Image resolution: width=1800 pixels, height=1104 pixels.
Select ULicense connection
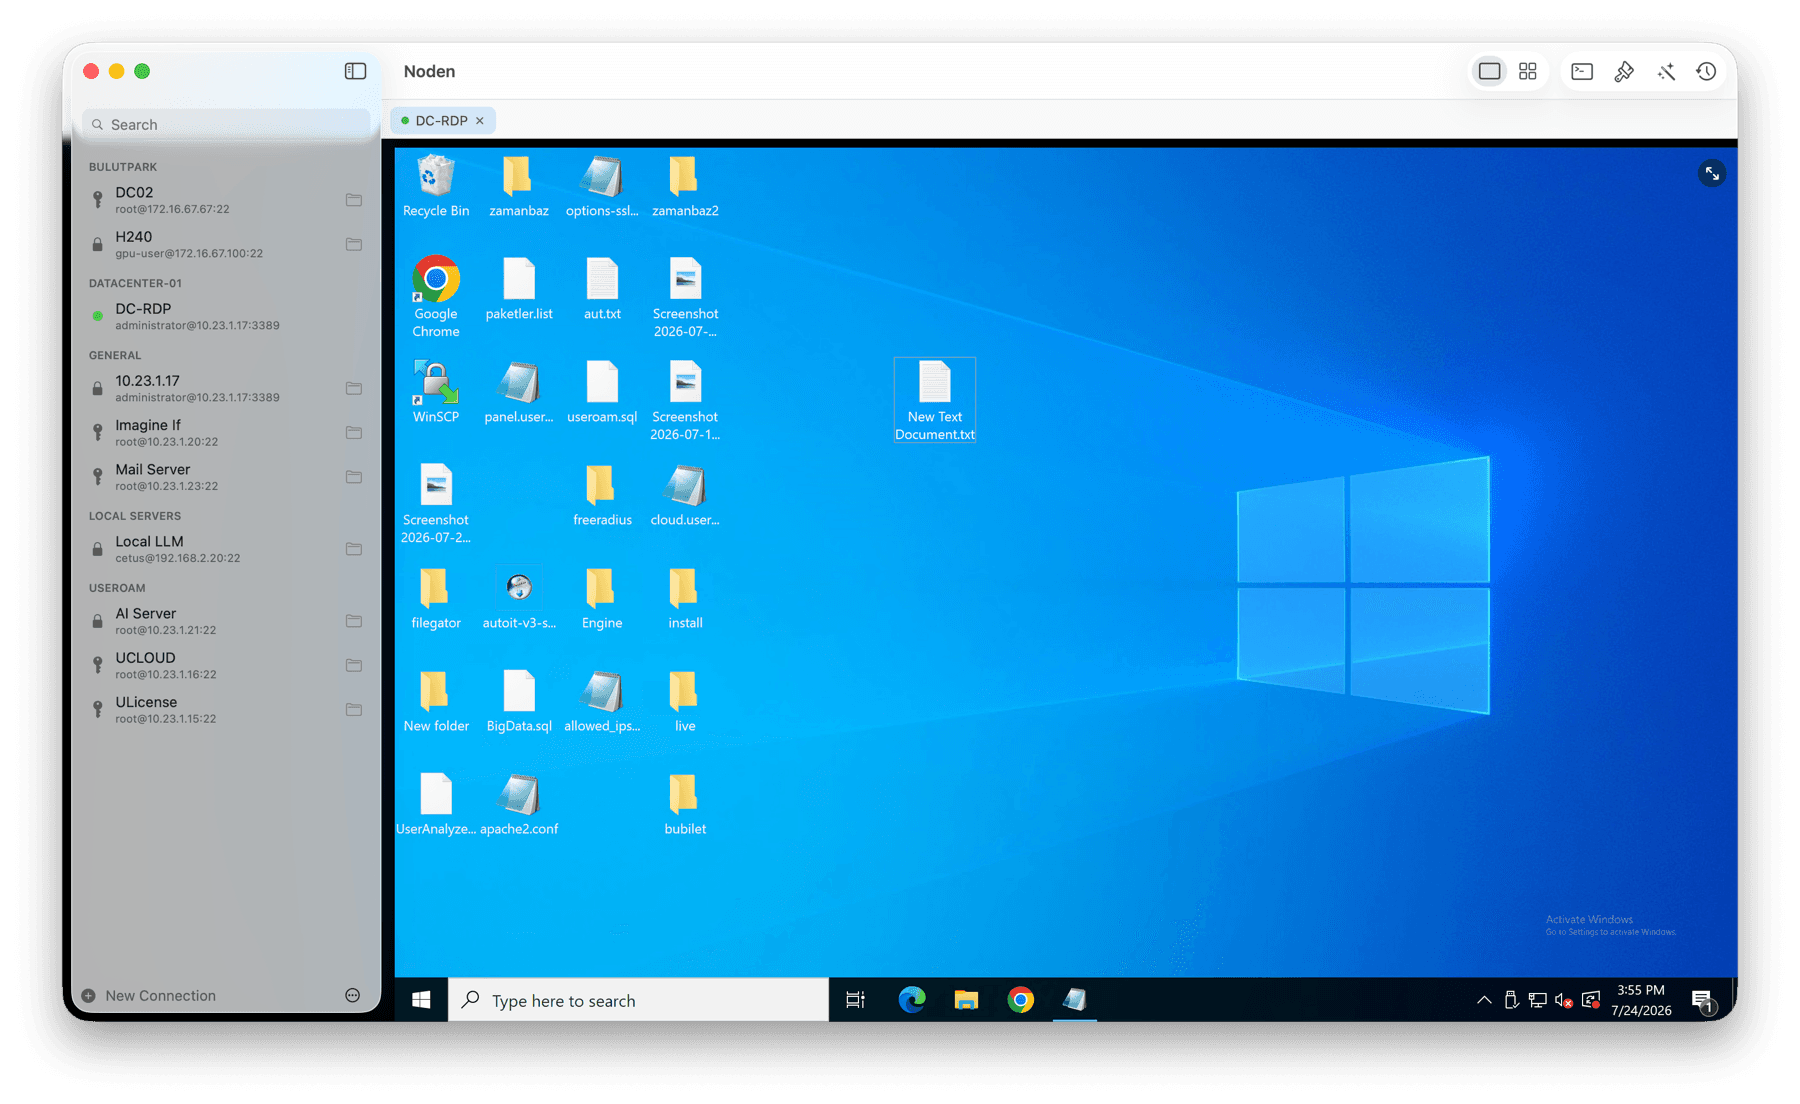tap(226, 710)
